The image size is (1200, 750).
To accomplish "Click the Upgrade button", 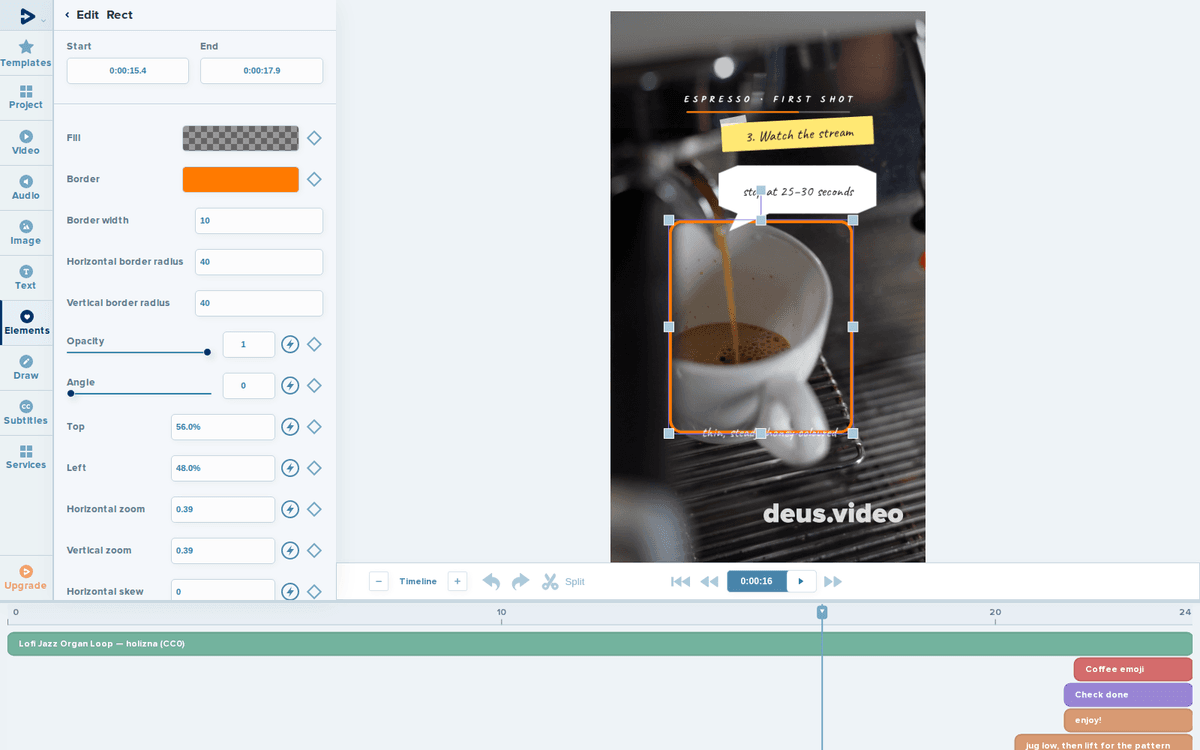I will coord(26,577).
